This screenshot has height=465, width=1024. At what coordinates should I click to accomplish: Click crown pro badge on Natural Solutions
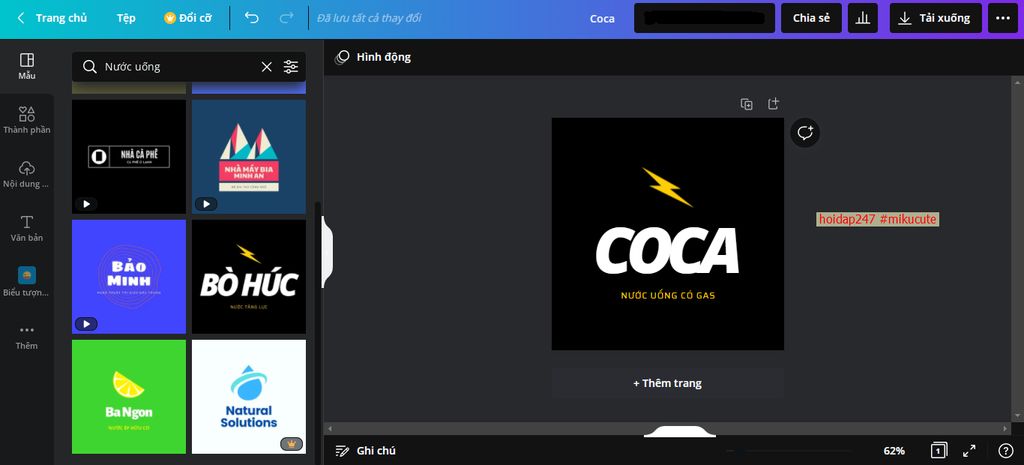pos(292,444)
